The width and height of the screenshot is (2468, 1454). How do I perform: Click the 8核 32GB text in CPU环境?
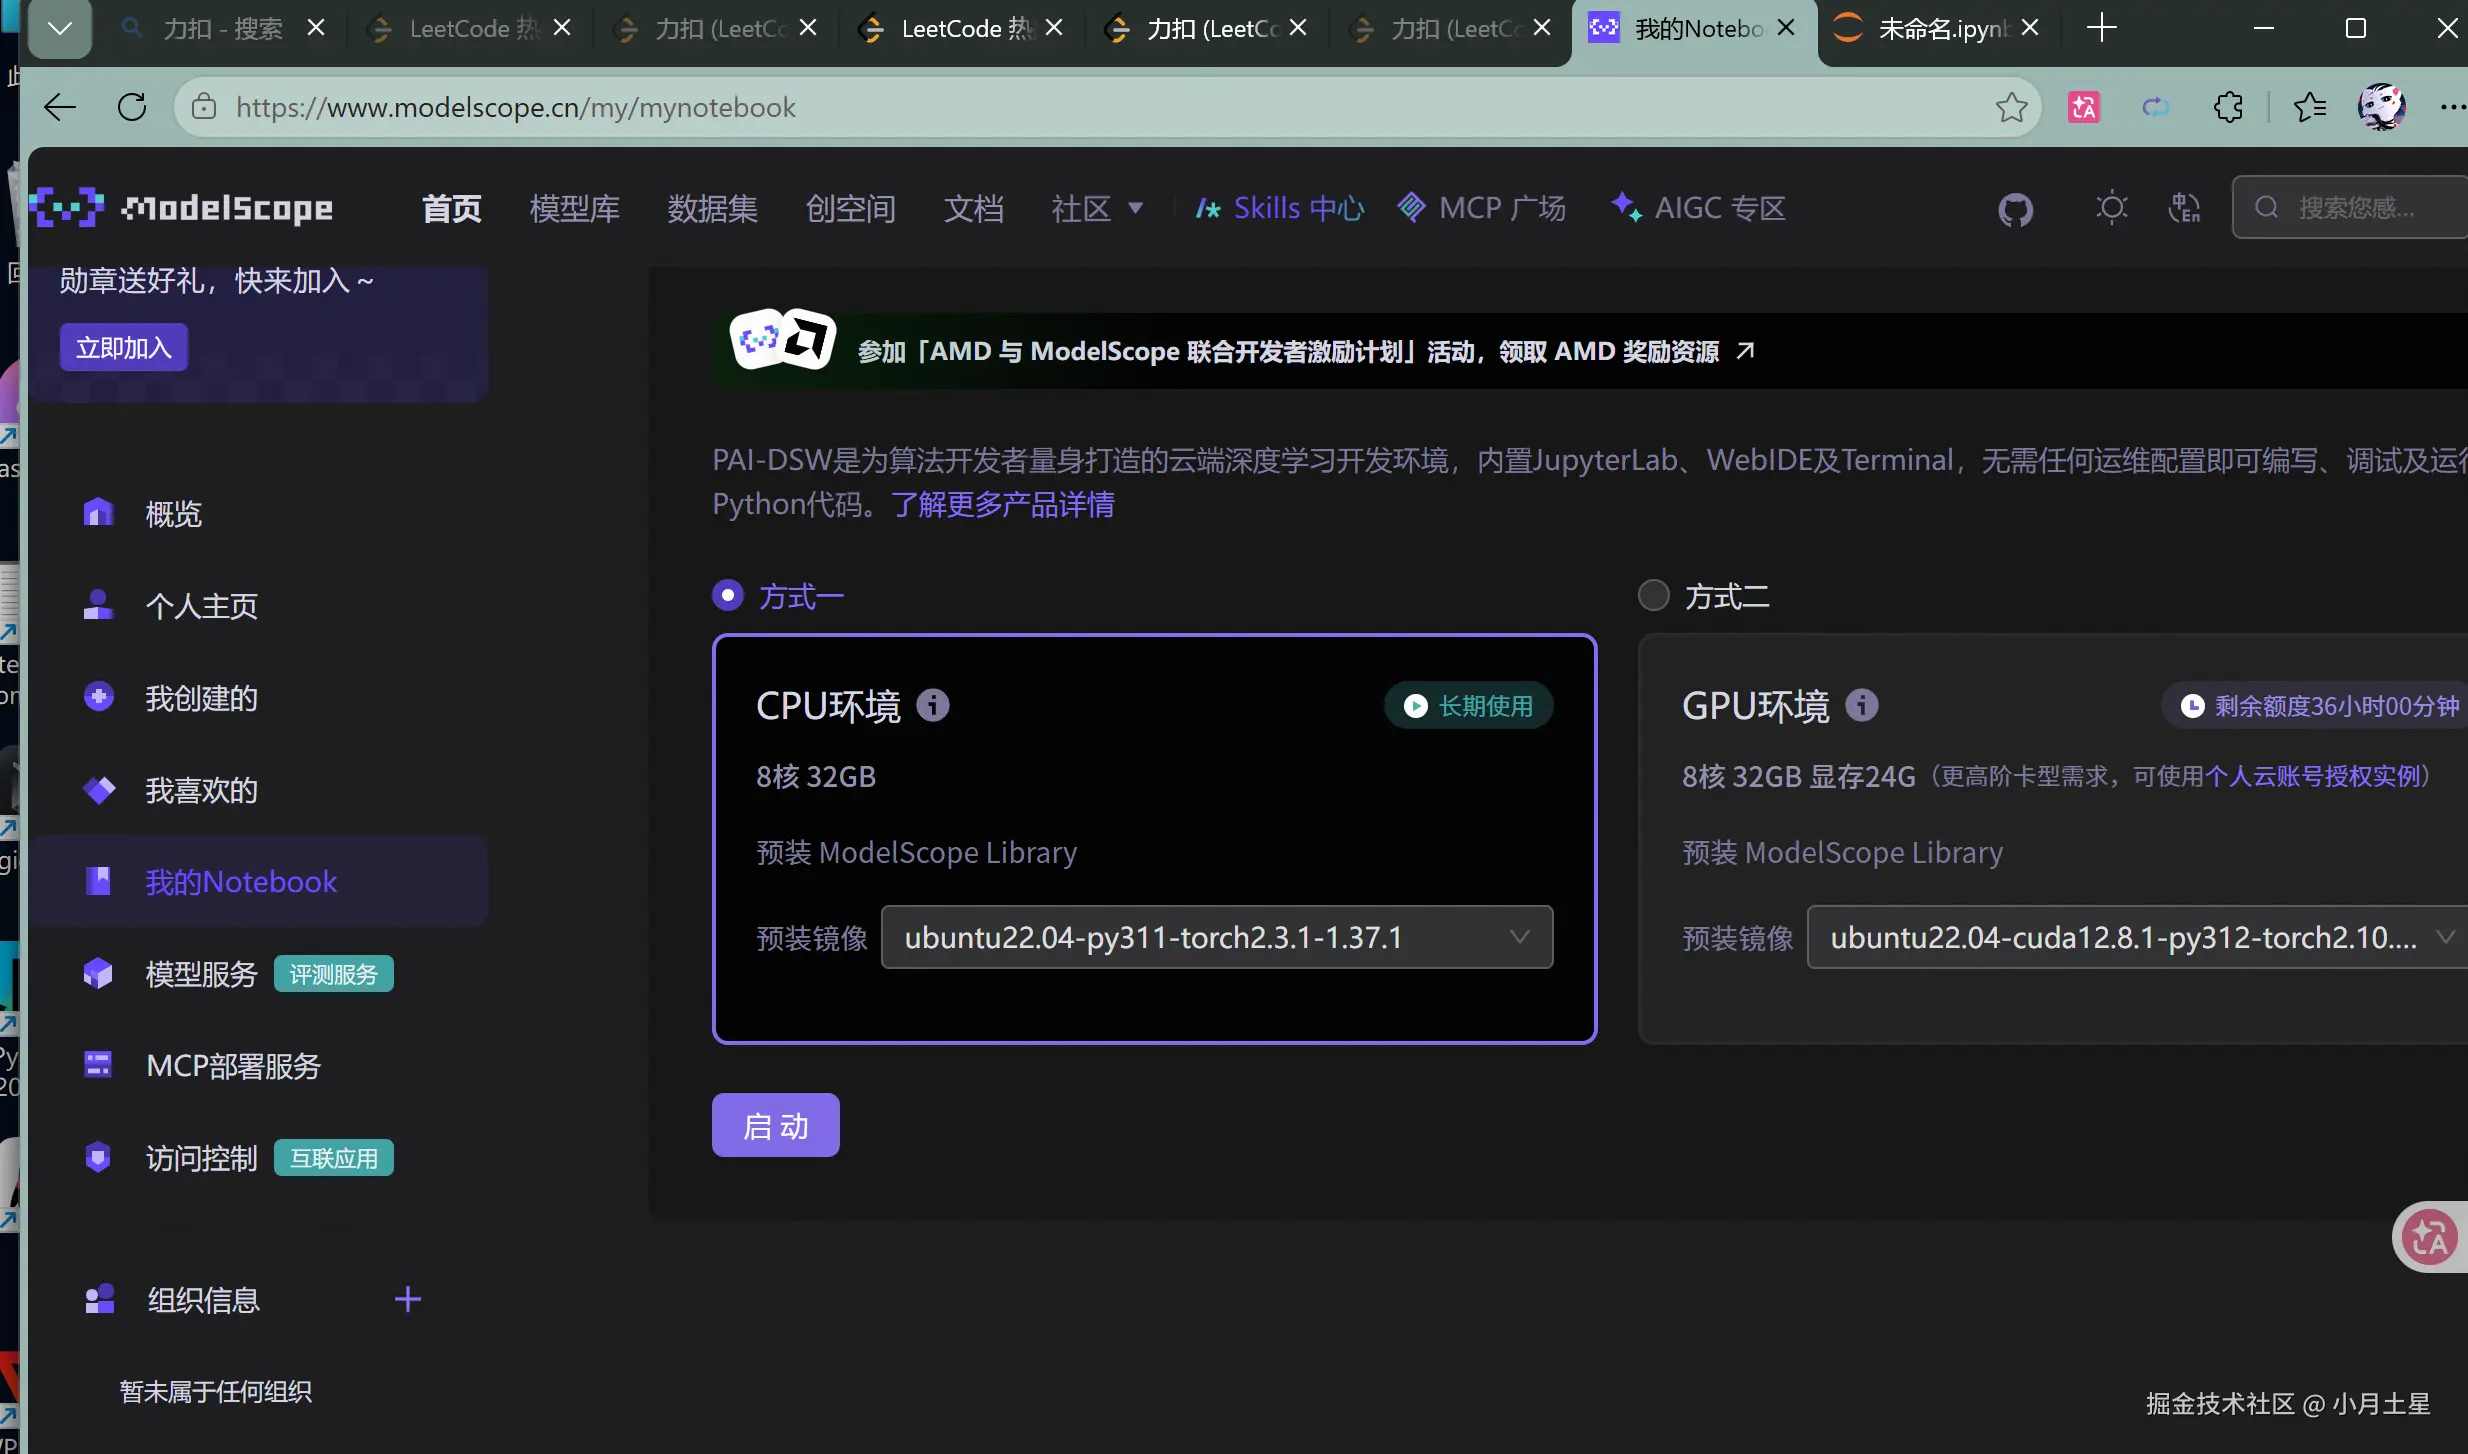pos(816,776)
